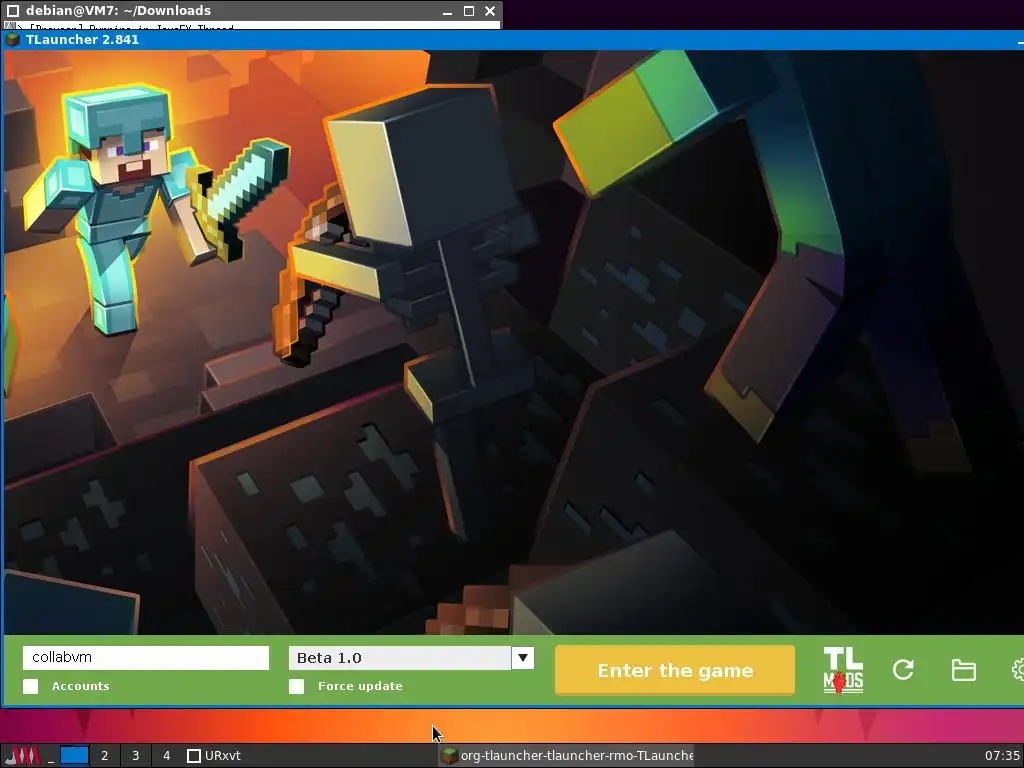Click the TLauncher title bar block icon
Screen dimensions: 1024x768
(12, 39)
